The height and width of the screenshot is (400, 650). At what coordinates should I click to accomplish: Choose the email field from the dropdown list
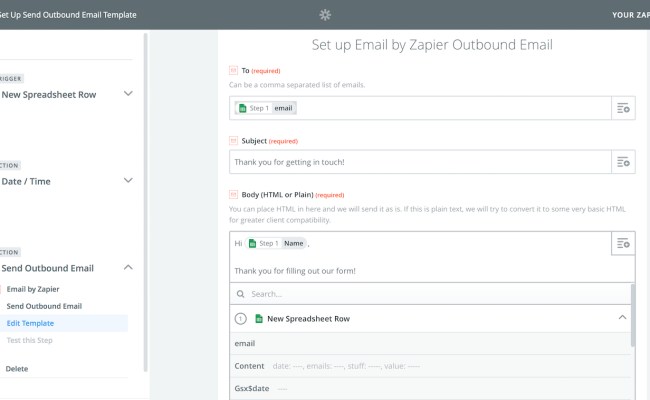[430, 344]
